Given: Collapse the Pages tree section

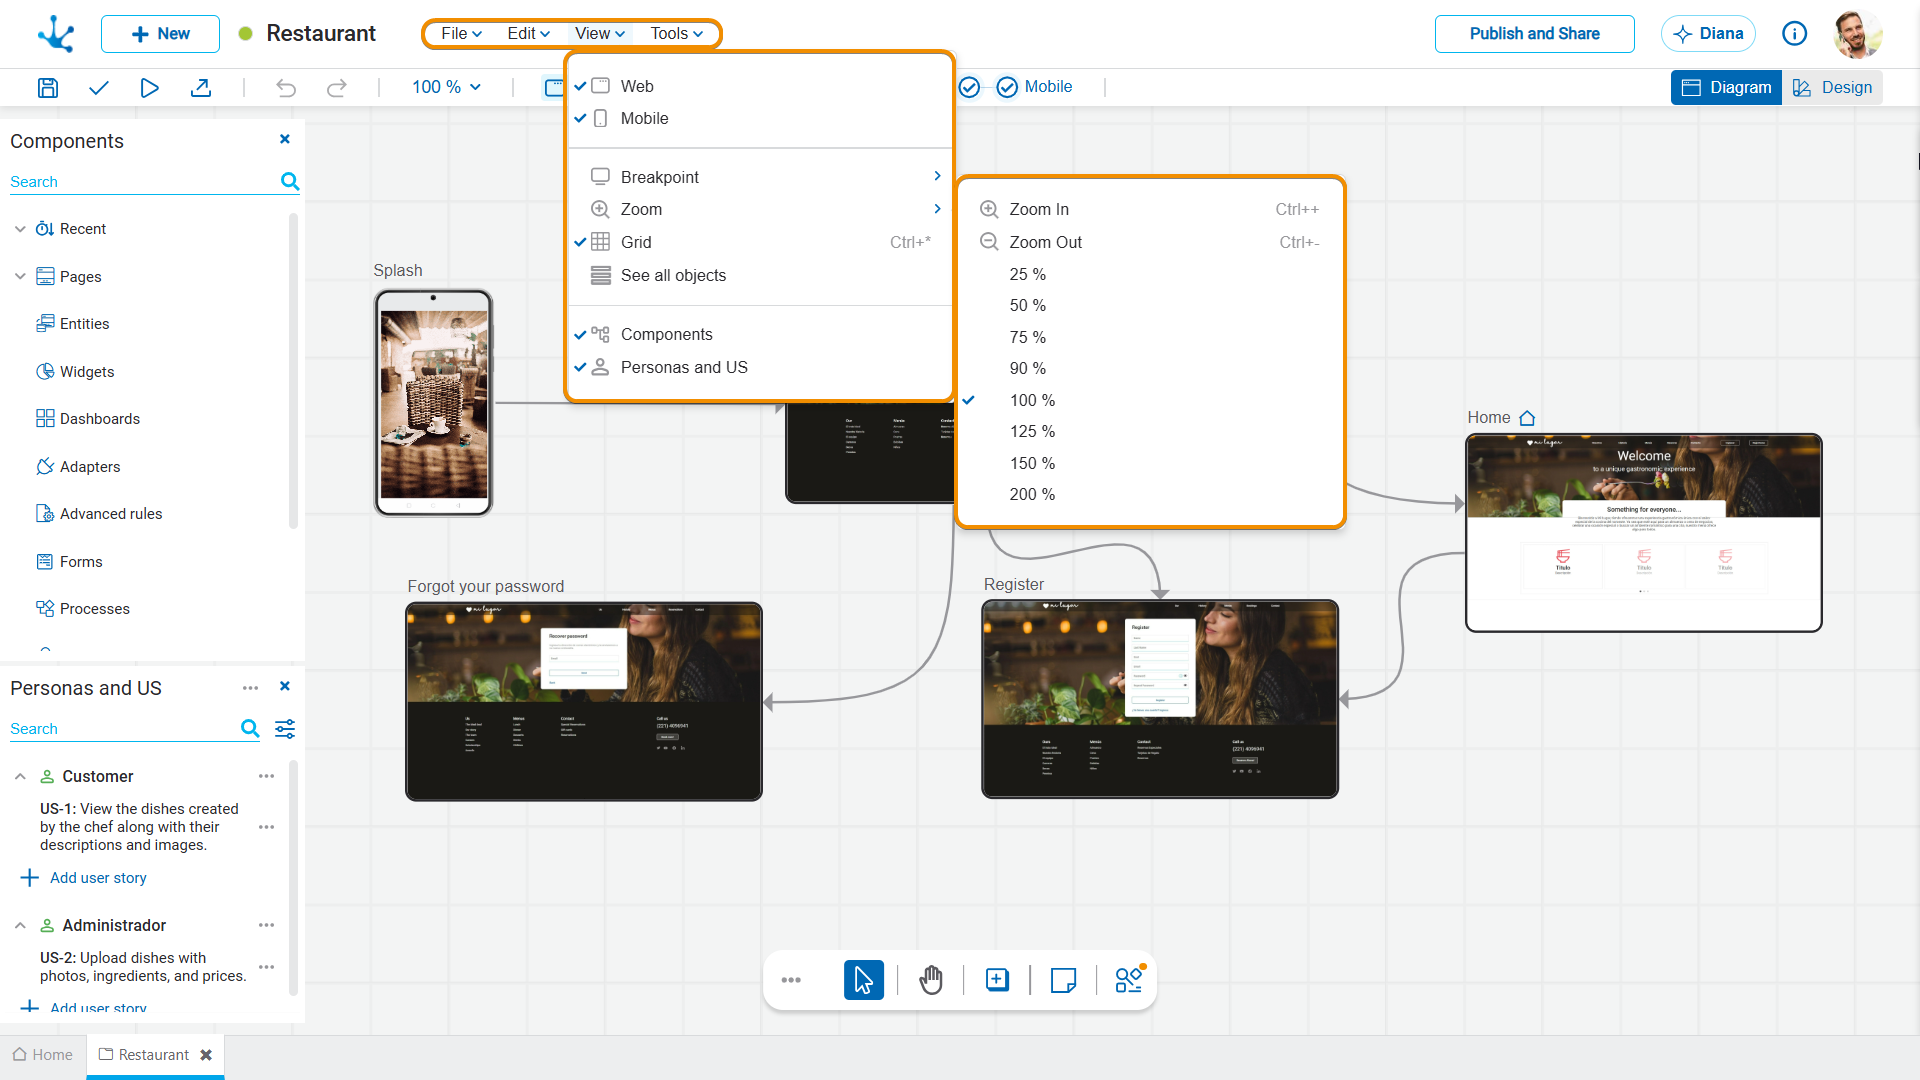Looking at the screenshot, I should [20, 277].
